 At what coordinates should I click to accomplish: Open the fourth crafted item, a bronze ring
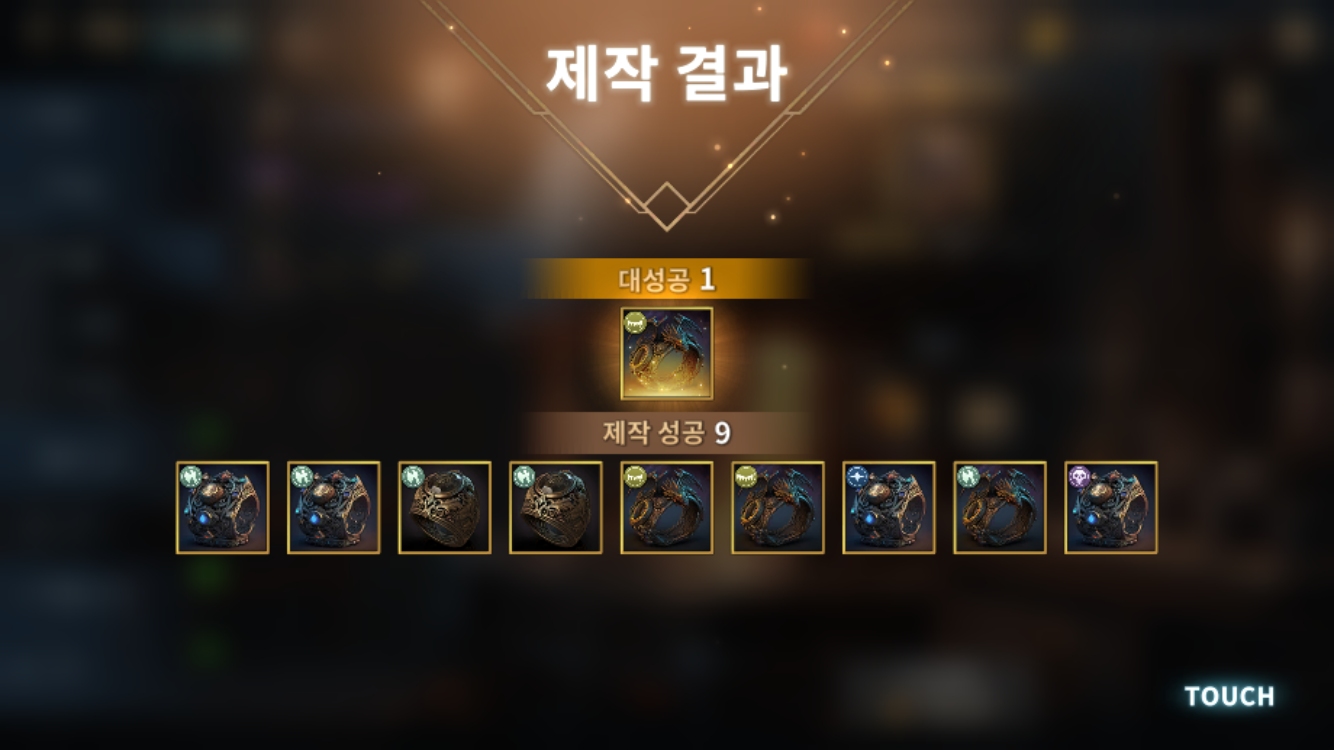[x=556, y=507]
